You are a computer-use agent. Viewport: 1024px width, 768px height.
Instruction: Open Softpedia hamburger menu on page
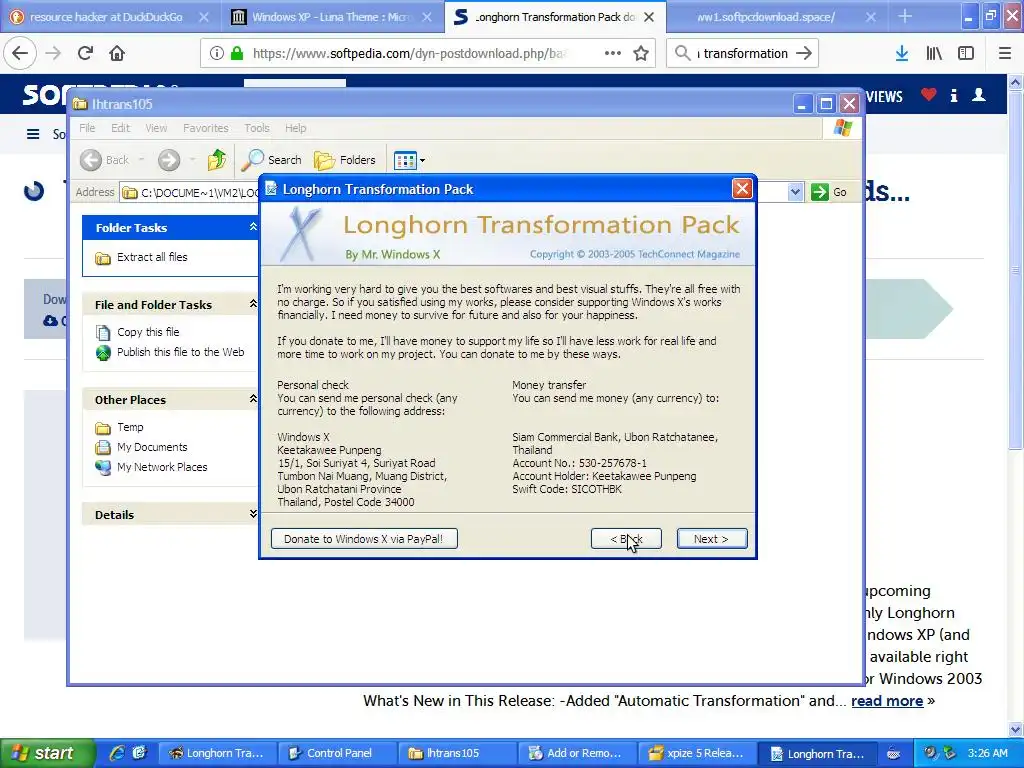pos(33,134)
